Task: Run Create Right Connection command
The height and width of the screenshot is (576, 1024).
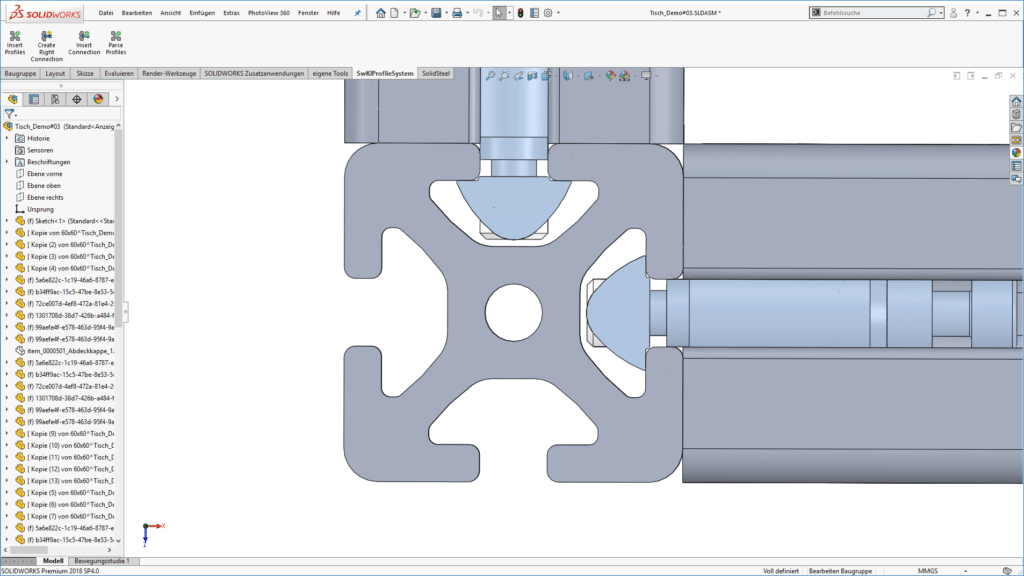Action: (x=46, y=46)
